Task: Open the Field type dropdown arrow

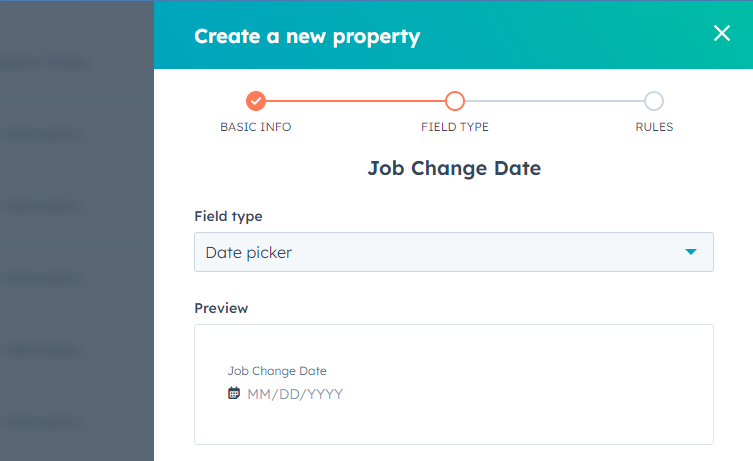Action: [691, 252]
